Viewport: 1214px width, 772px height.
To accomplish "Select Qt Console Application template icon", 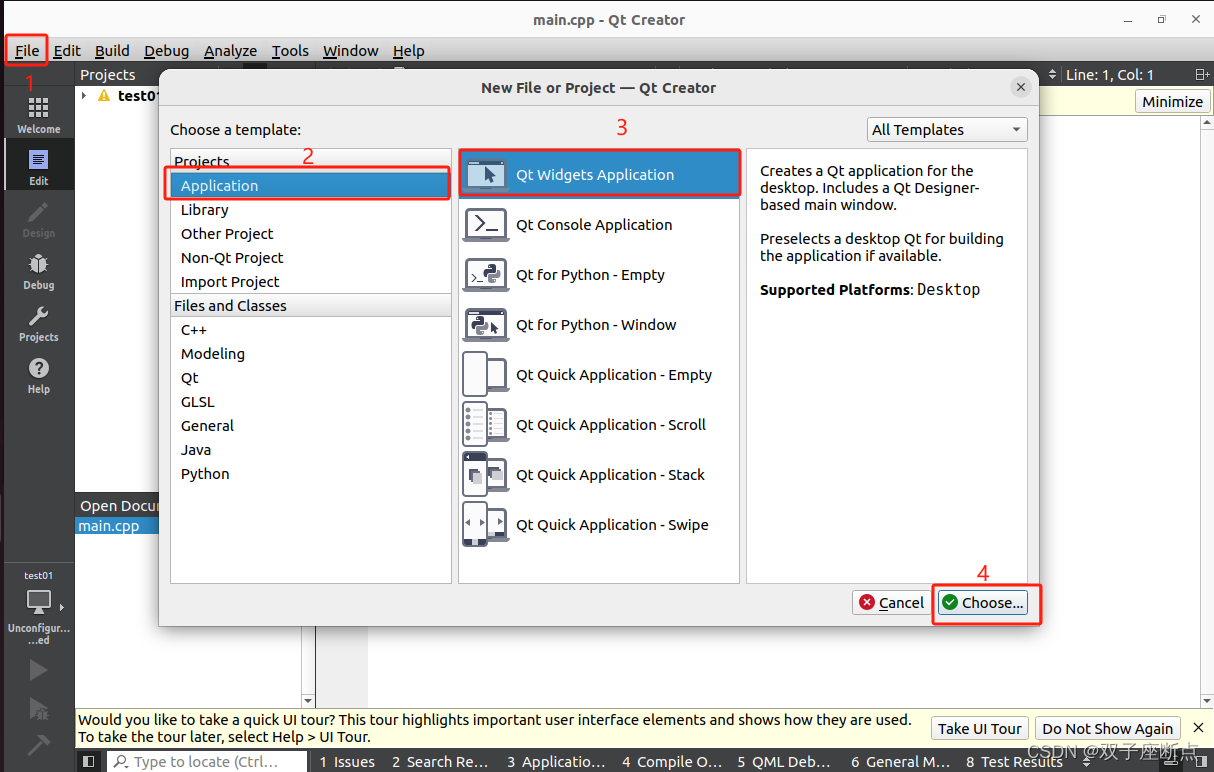I will coord(486,224).
